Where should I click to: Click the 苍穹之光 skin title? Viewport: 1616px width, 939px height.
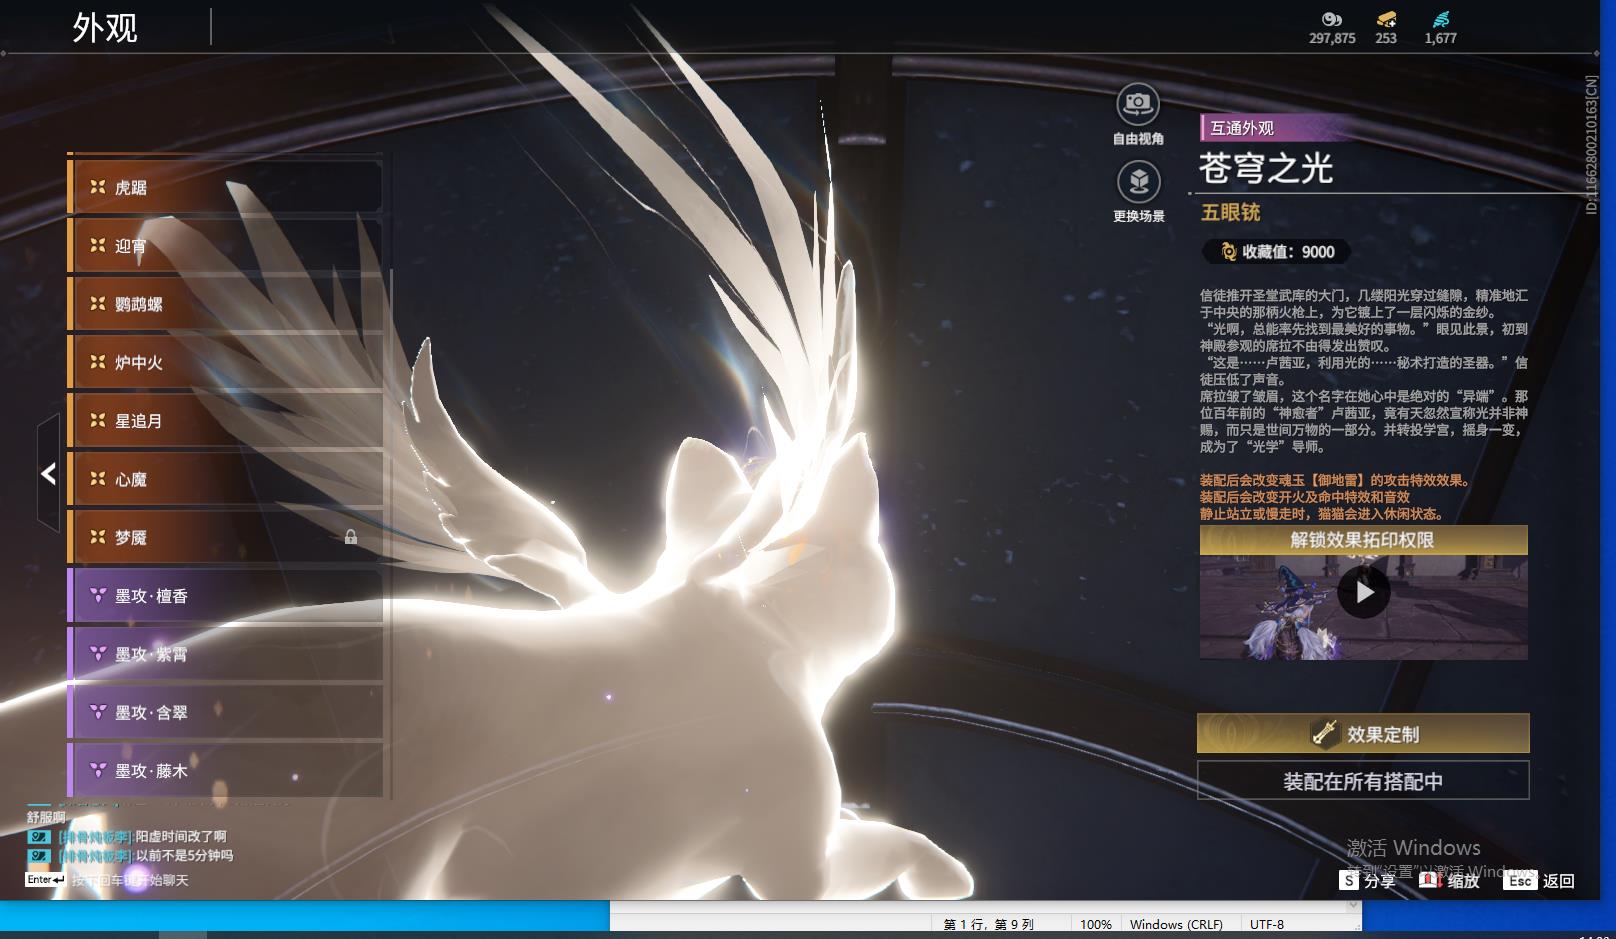[1266, 168]
